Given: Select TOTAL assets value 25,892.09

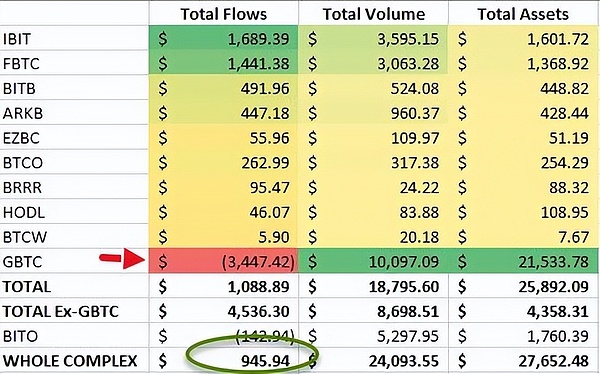Looking at the screenshot, I should pyautogui.click(x=554, y=287).
